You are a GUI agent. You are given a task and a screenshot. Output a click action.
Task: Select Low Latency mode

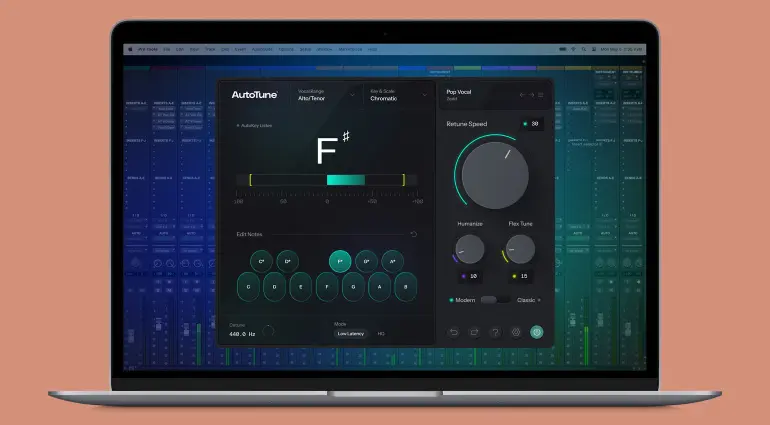(350, 333)
